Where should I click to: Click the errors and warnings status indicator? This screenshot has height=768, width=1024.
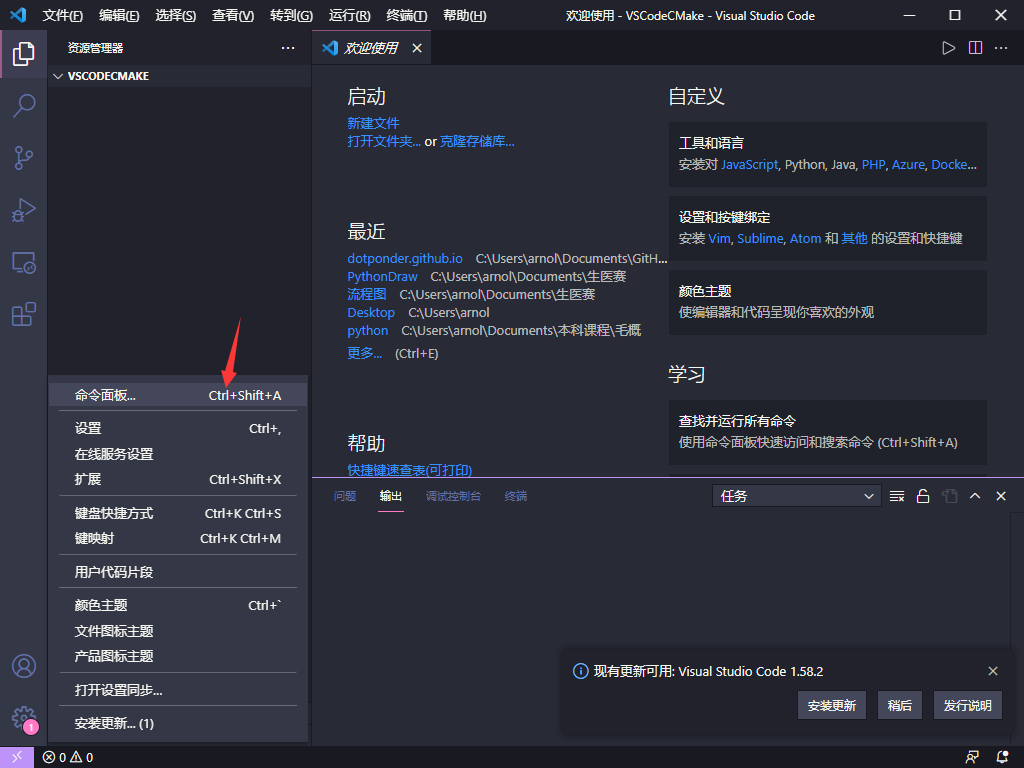pyautogui.click(x=68, y=757)
